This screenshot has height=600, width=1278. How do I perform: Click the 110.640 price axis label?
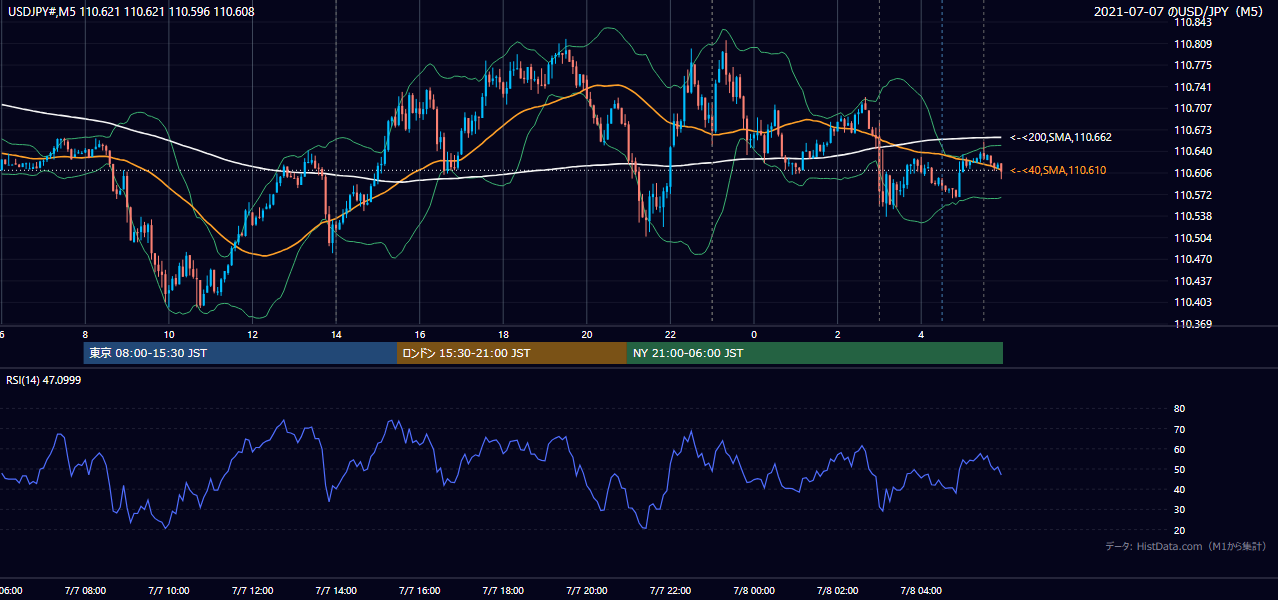coord(1192,152)
